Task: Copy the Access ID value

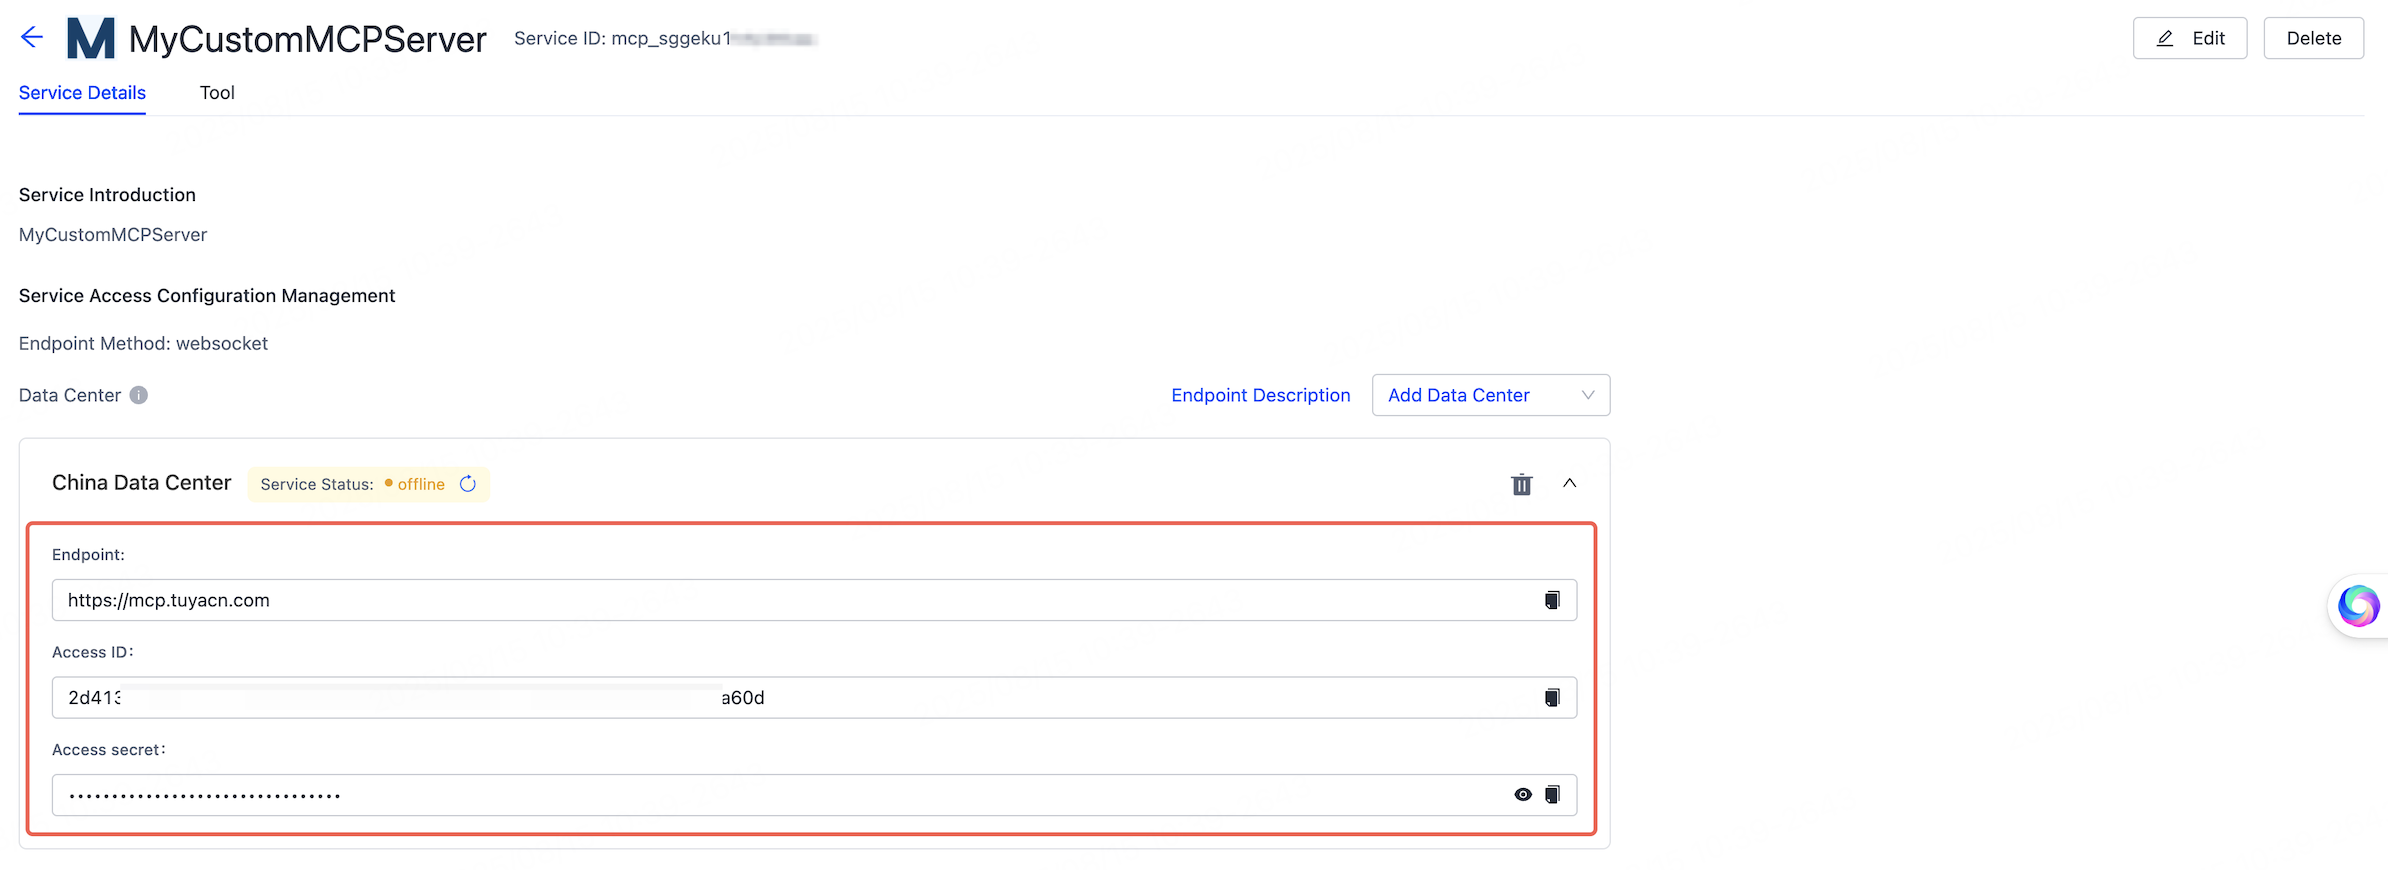Action: click(x=1552, y=697)
